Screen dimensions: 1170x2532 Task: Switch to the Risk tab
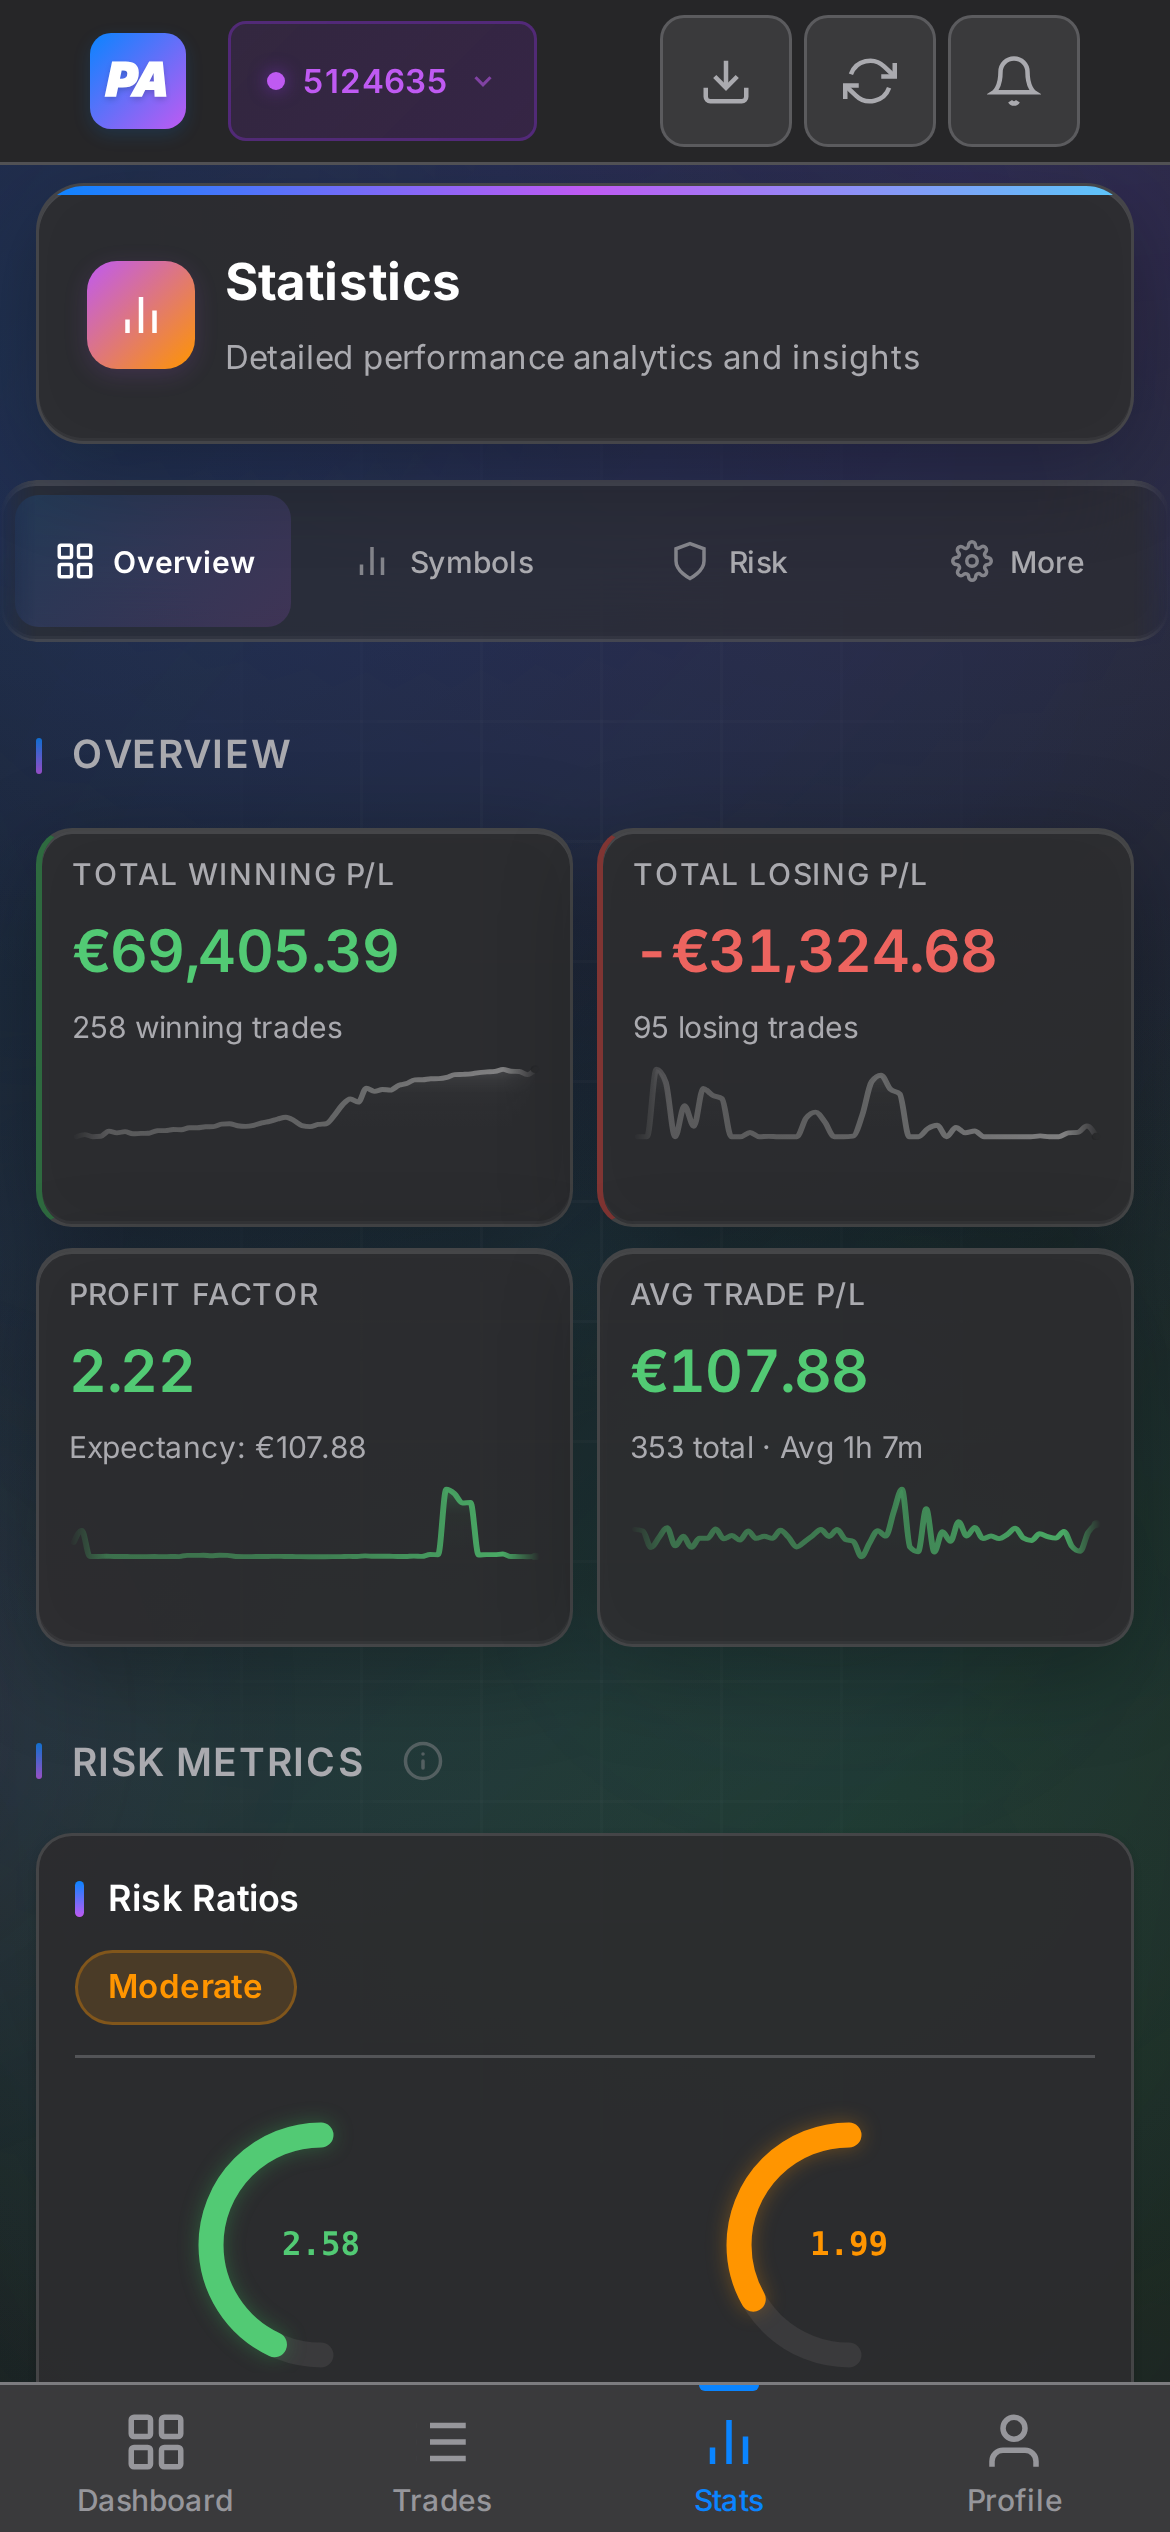(x=728, y=562)
